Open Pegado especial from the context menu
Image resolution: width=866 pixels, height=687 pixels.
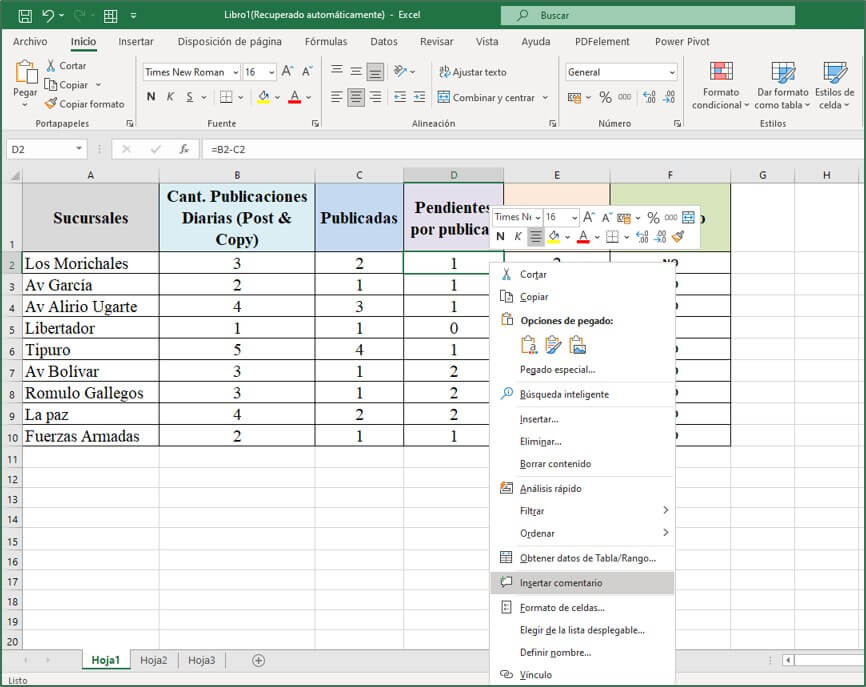coord(555,371)
